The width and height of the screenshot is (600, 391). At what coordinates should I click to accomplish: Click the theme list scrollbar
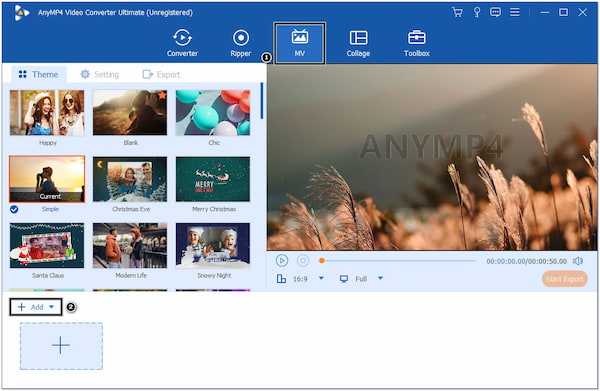pos(262,101)
